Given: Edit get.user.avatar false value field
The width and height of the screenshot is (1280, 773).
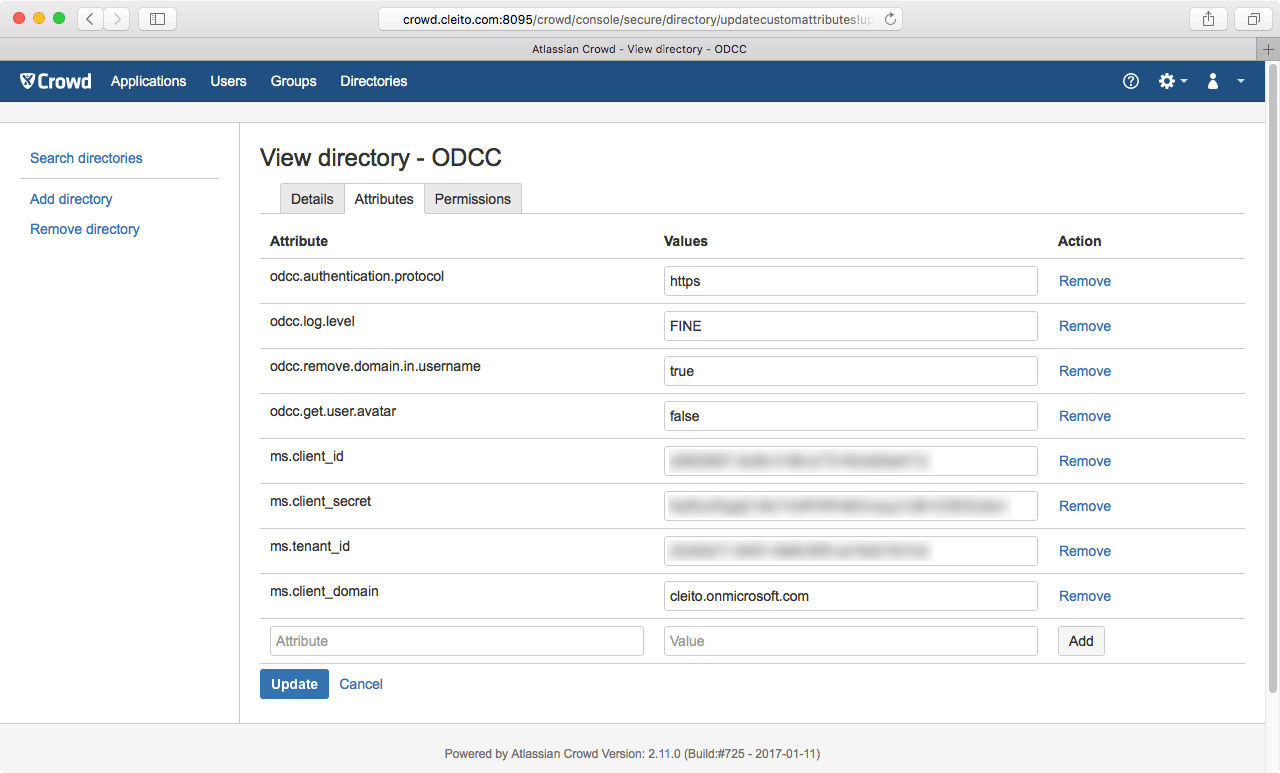Looking at the screenshot, I should tap(851, 416).
